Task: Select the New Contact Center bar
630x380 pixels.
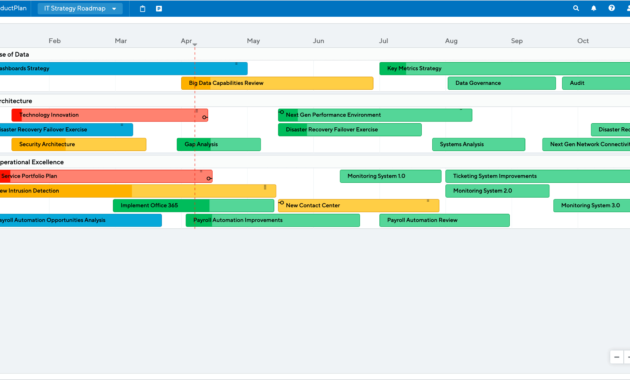Action: pos(359,205)
